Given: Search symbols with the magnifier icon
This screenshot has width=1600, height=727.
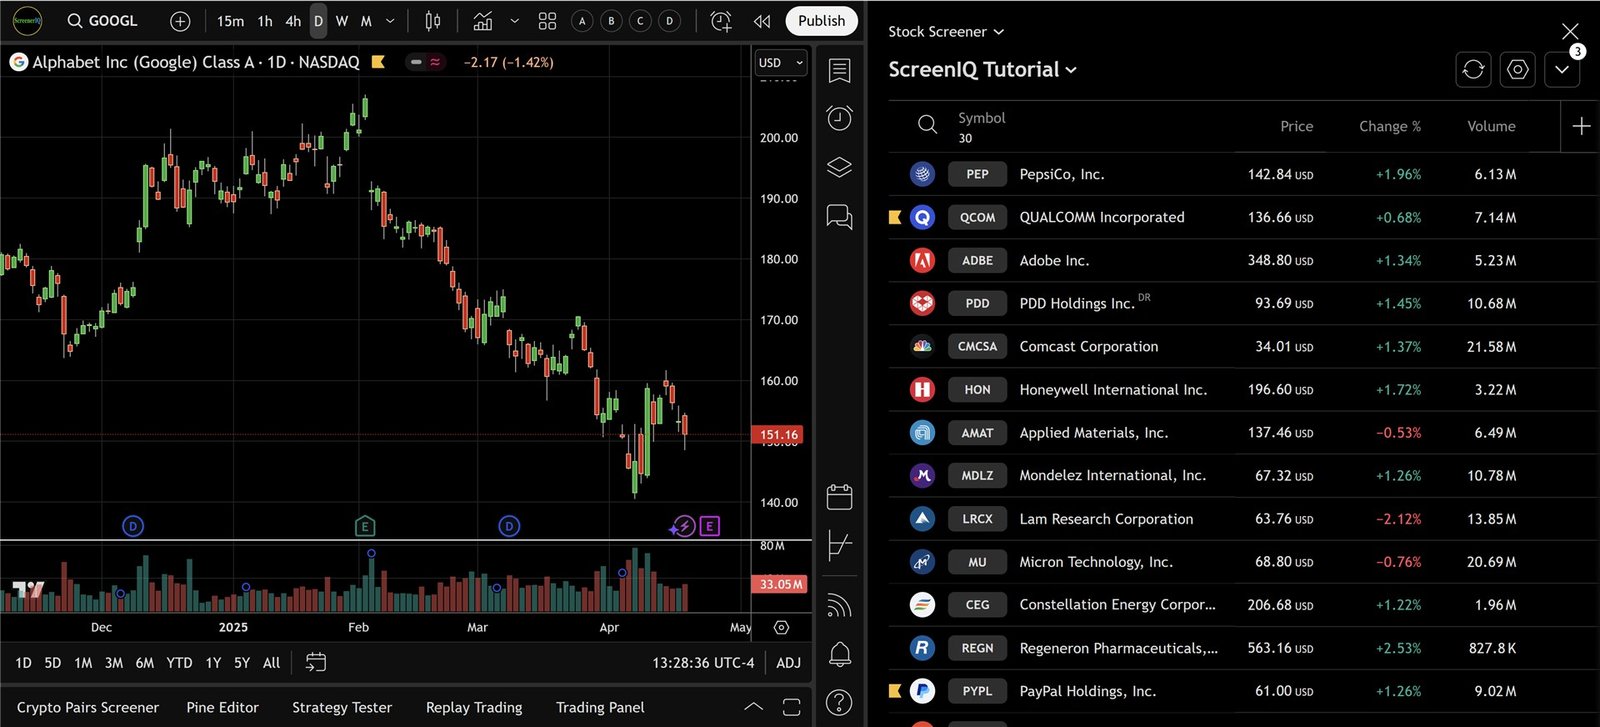Looking at the screenshot, I should pos(927,125).
